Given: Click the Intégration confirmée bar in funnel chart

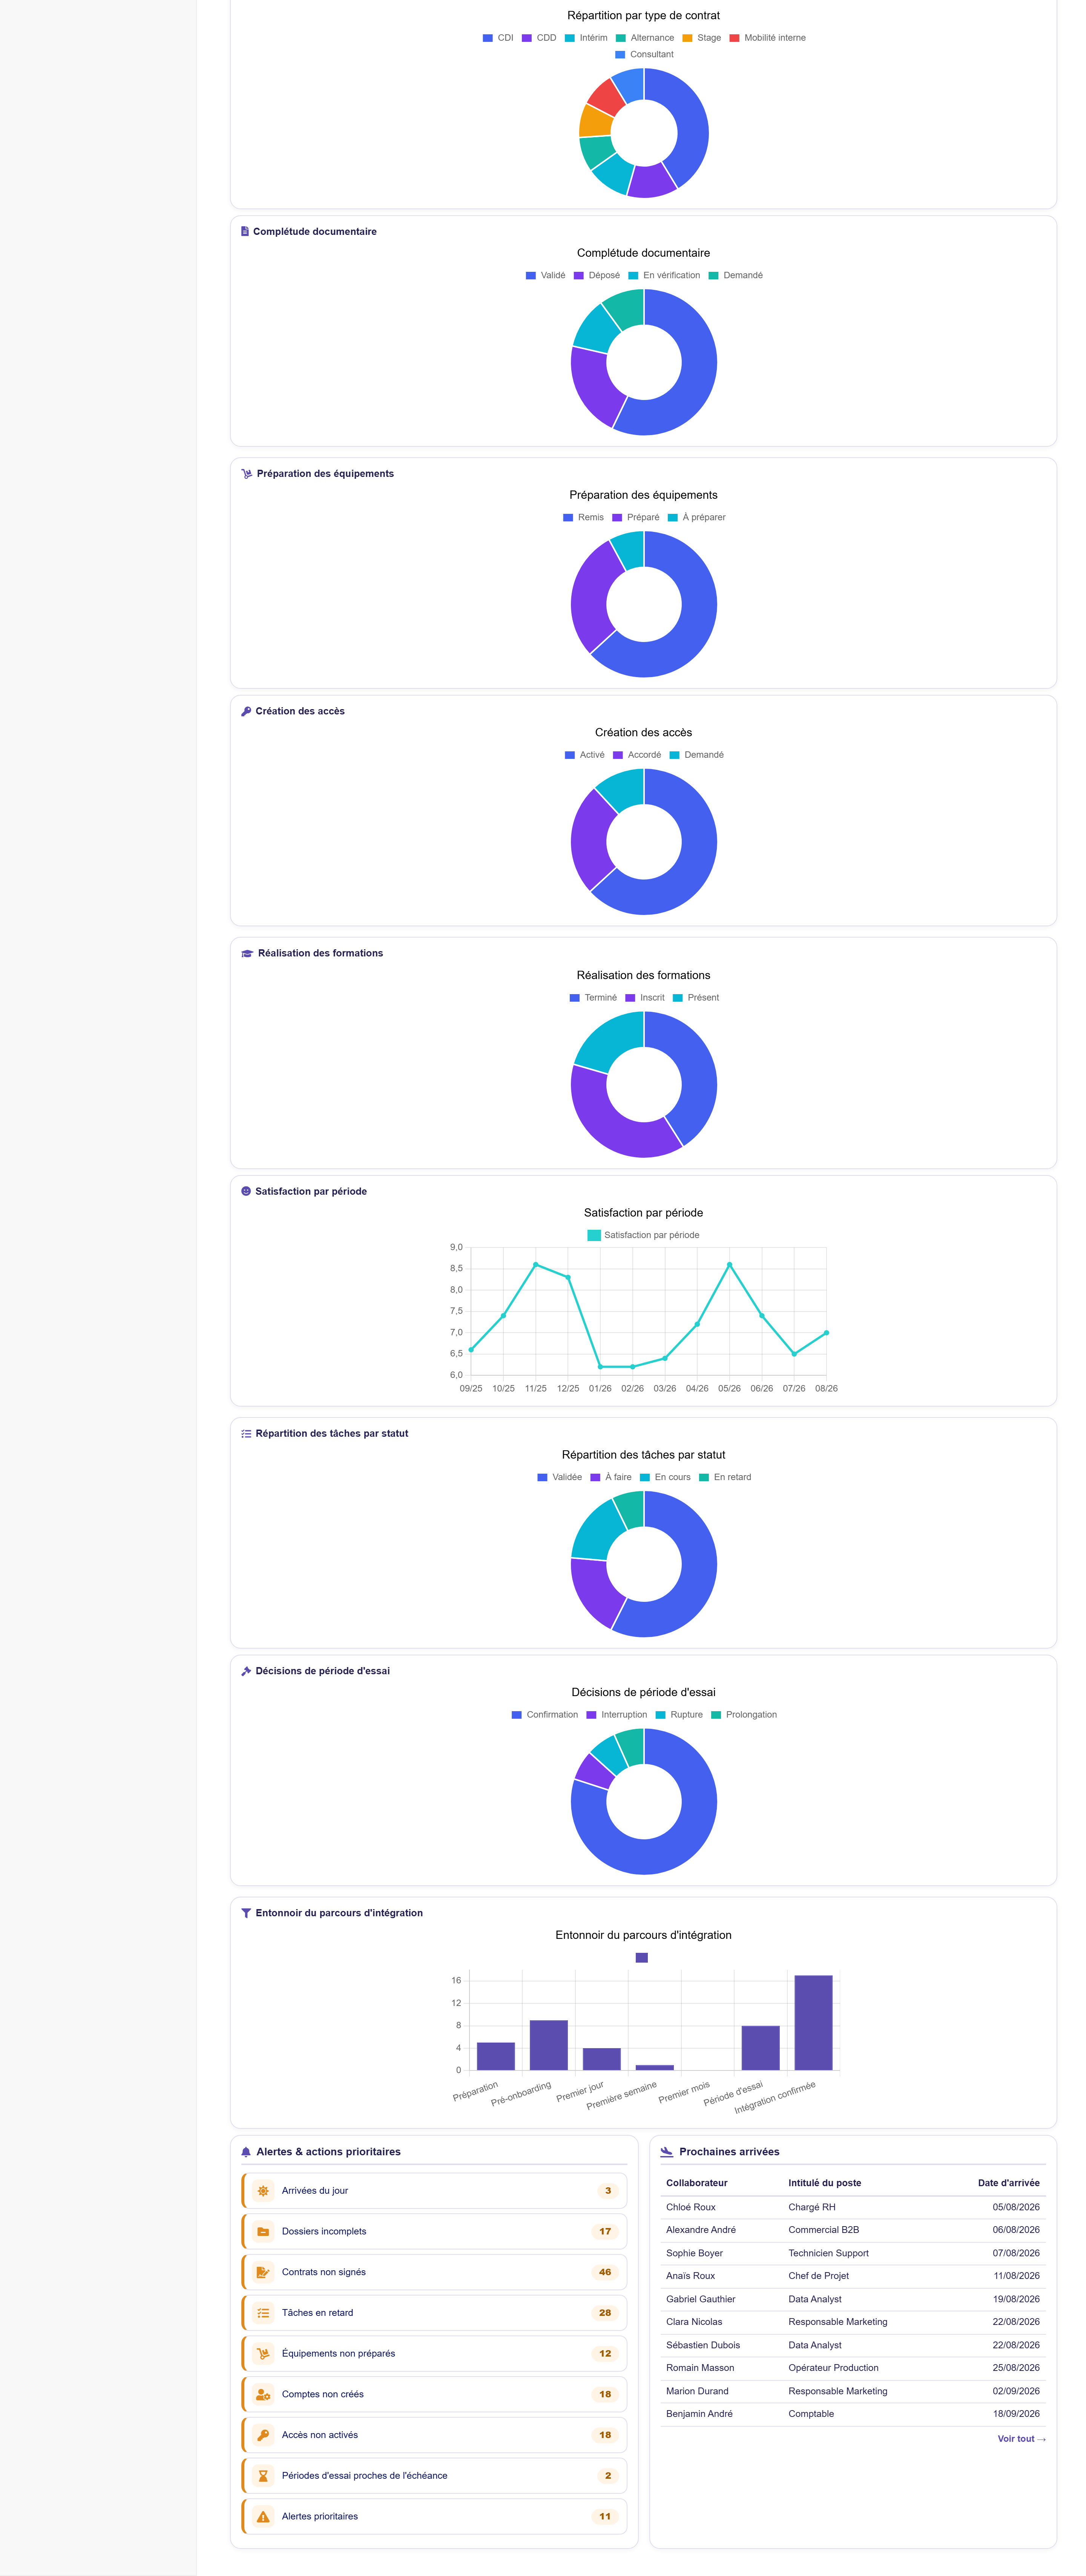Looking at the screenshot, I should pyautogui.click(x=813, y=2022).
